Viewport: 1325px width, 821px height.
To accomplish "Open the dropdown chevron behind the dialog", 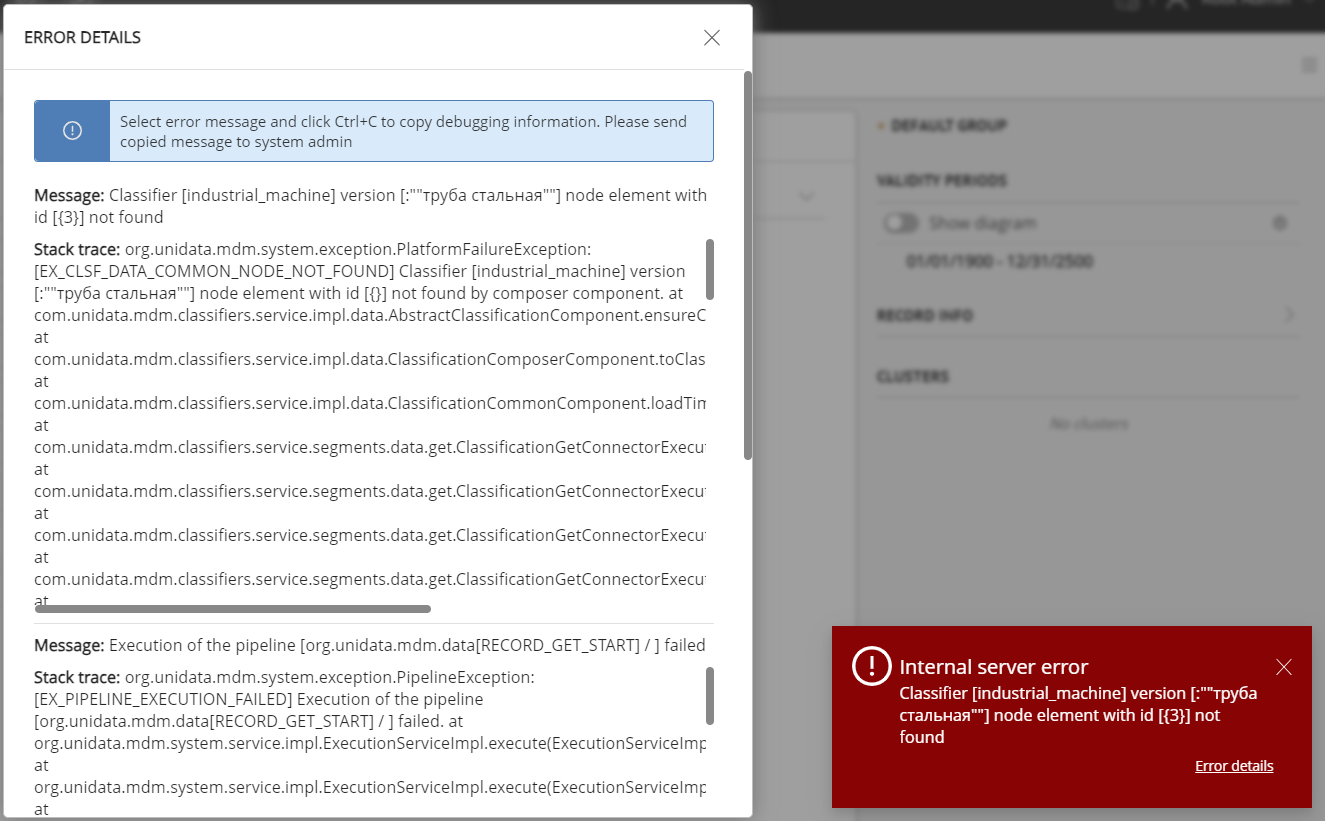I will pos(806,197).
